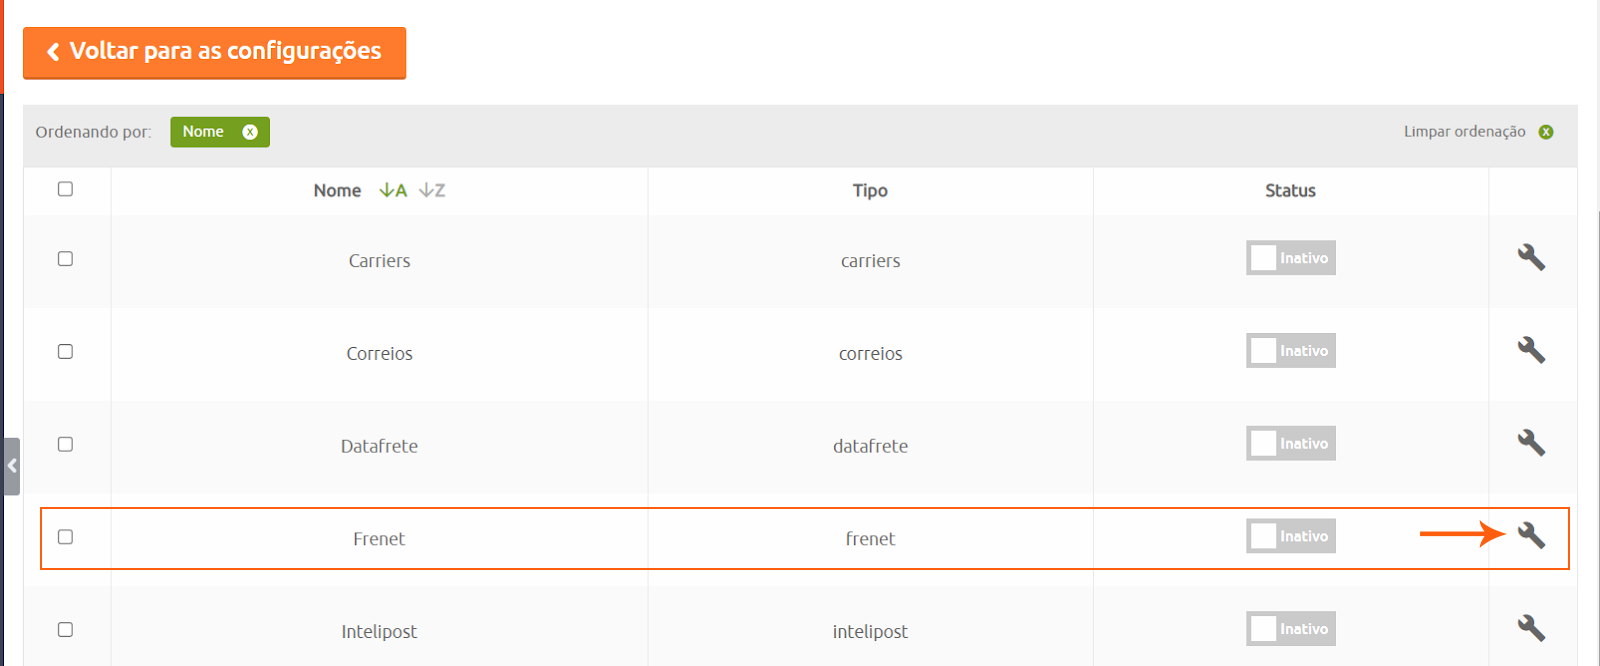Expand the collapsed left sidebar arrow
This screenshot has width=1600, height=666.
pos(12,466)
